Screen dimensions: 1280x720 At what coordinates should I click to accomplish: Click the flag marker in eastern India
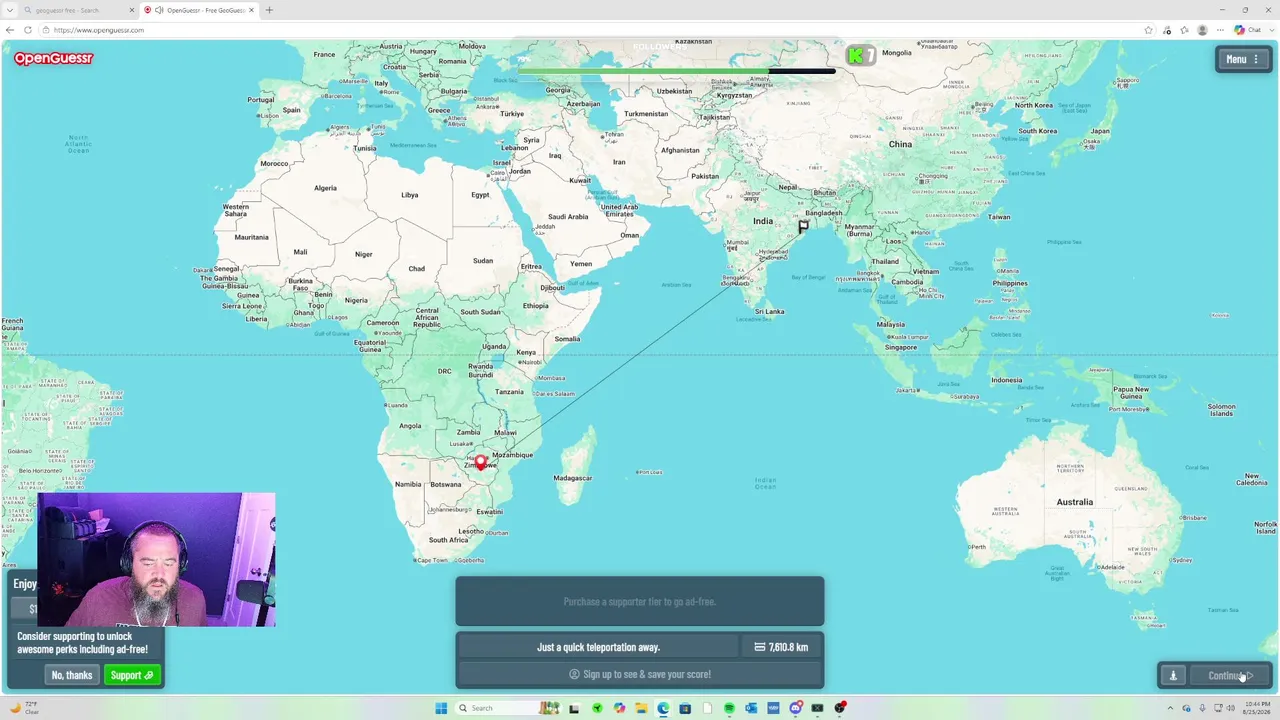(x=803, y=226)
